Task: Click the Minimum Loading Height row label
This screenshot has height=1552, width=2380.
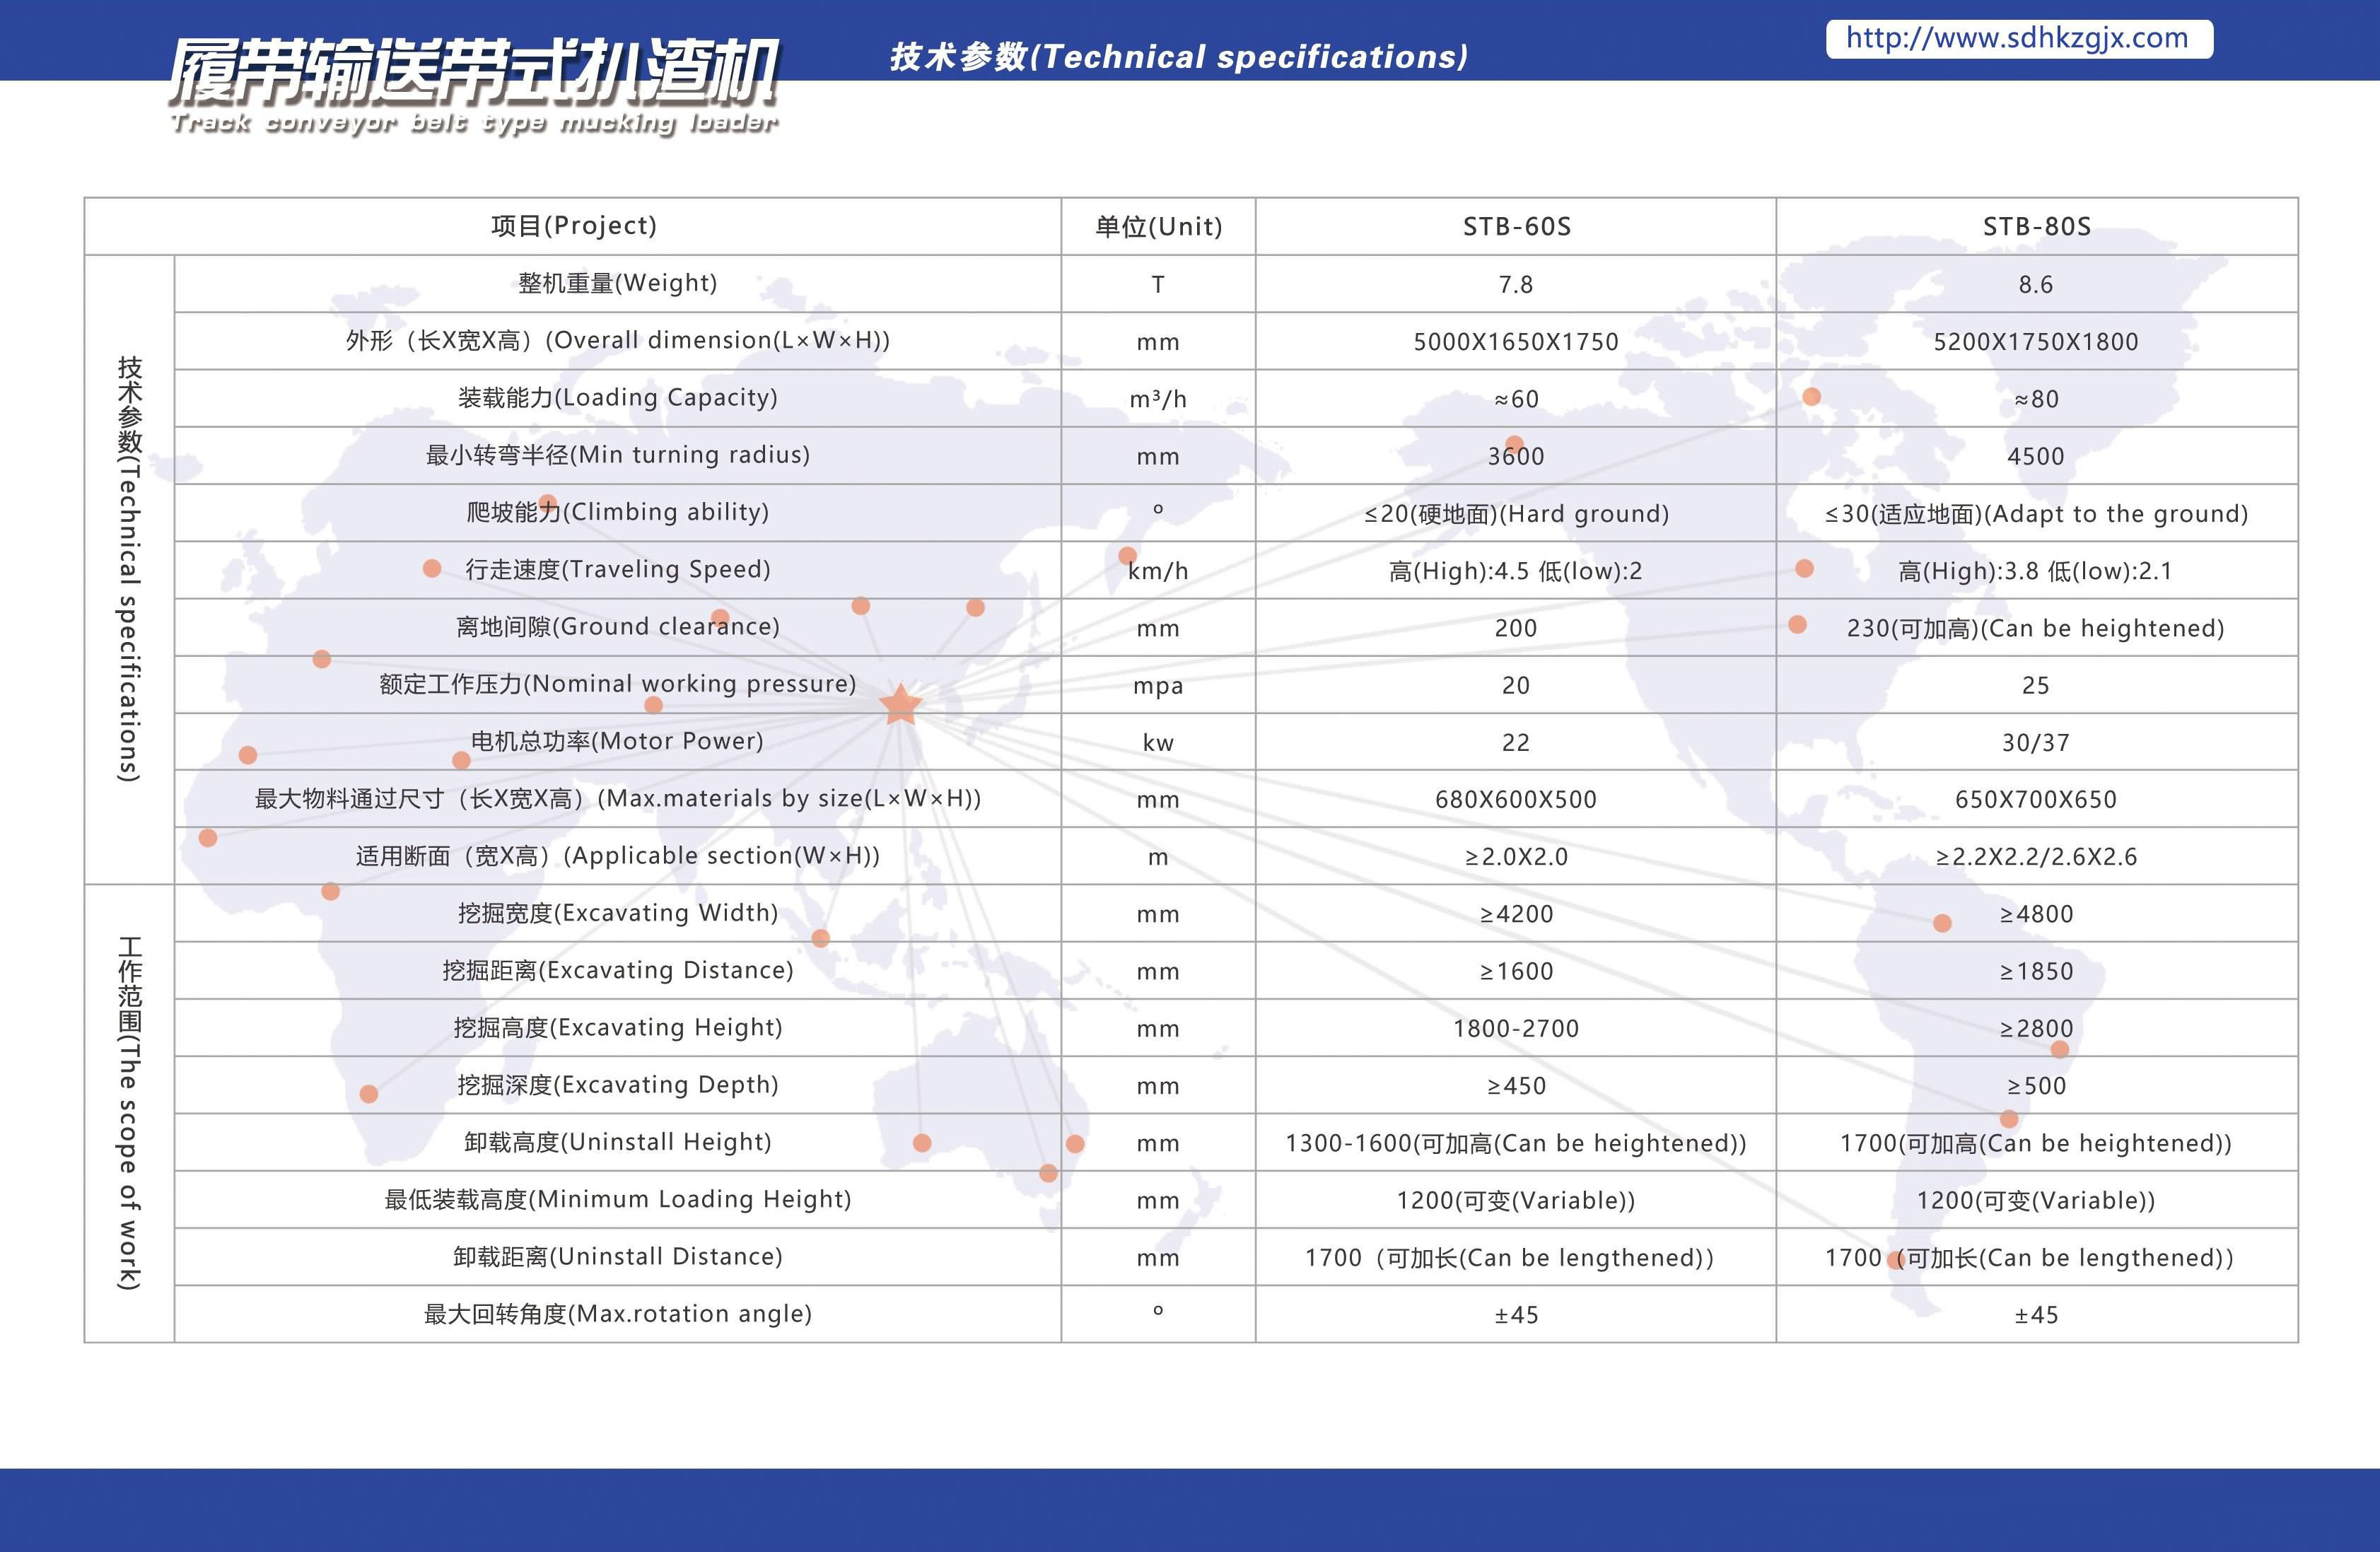Action: 617,1200
